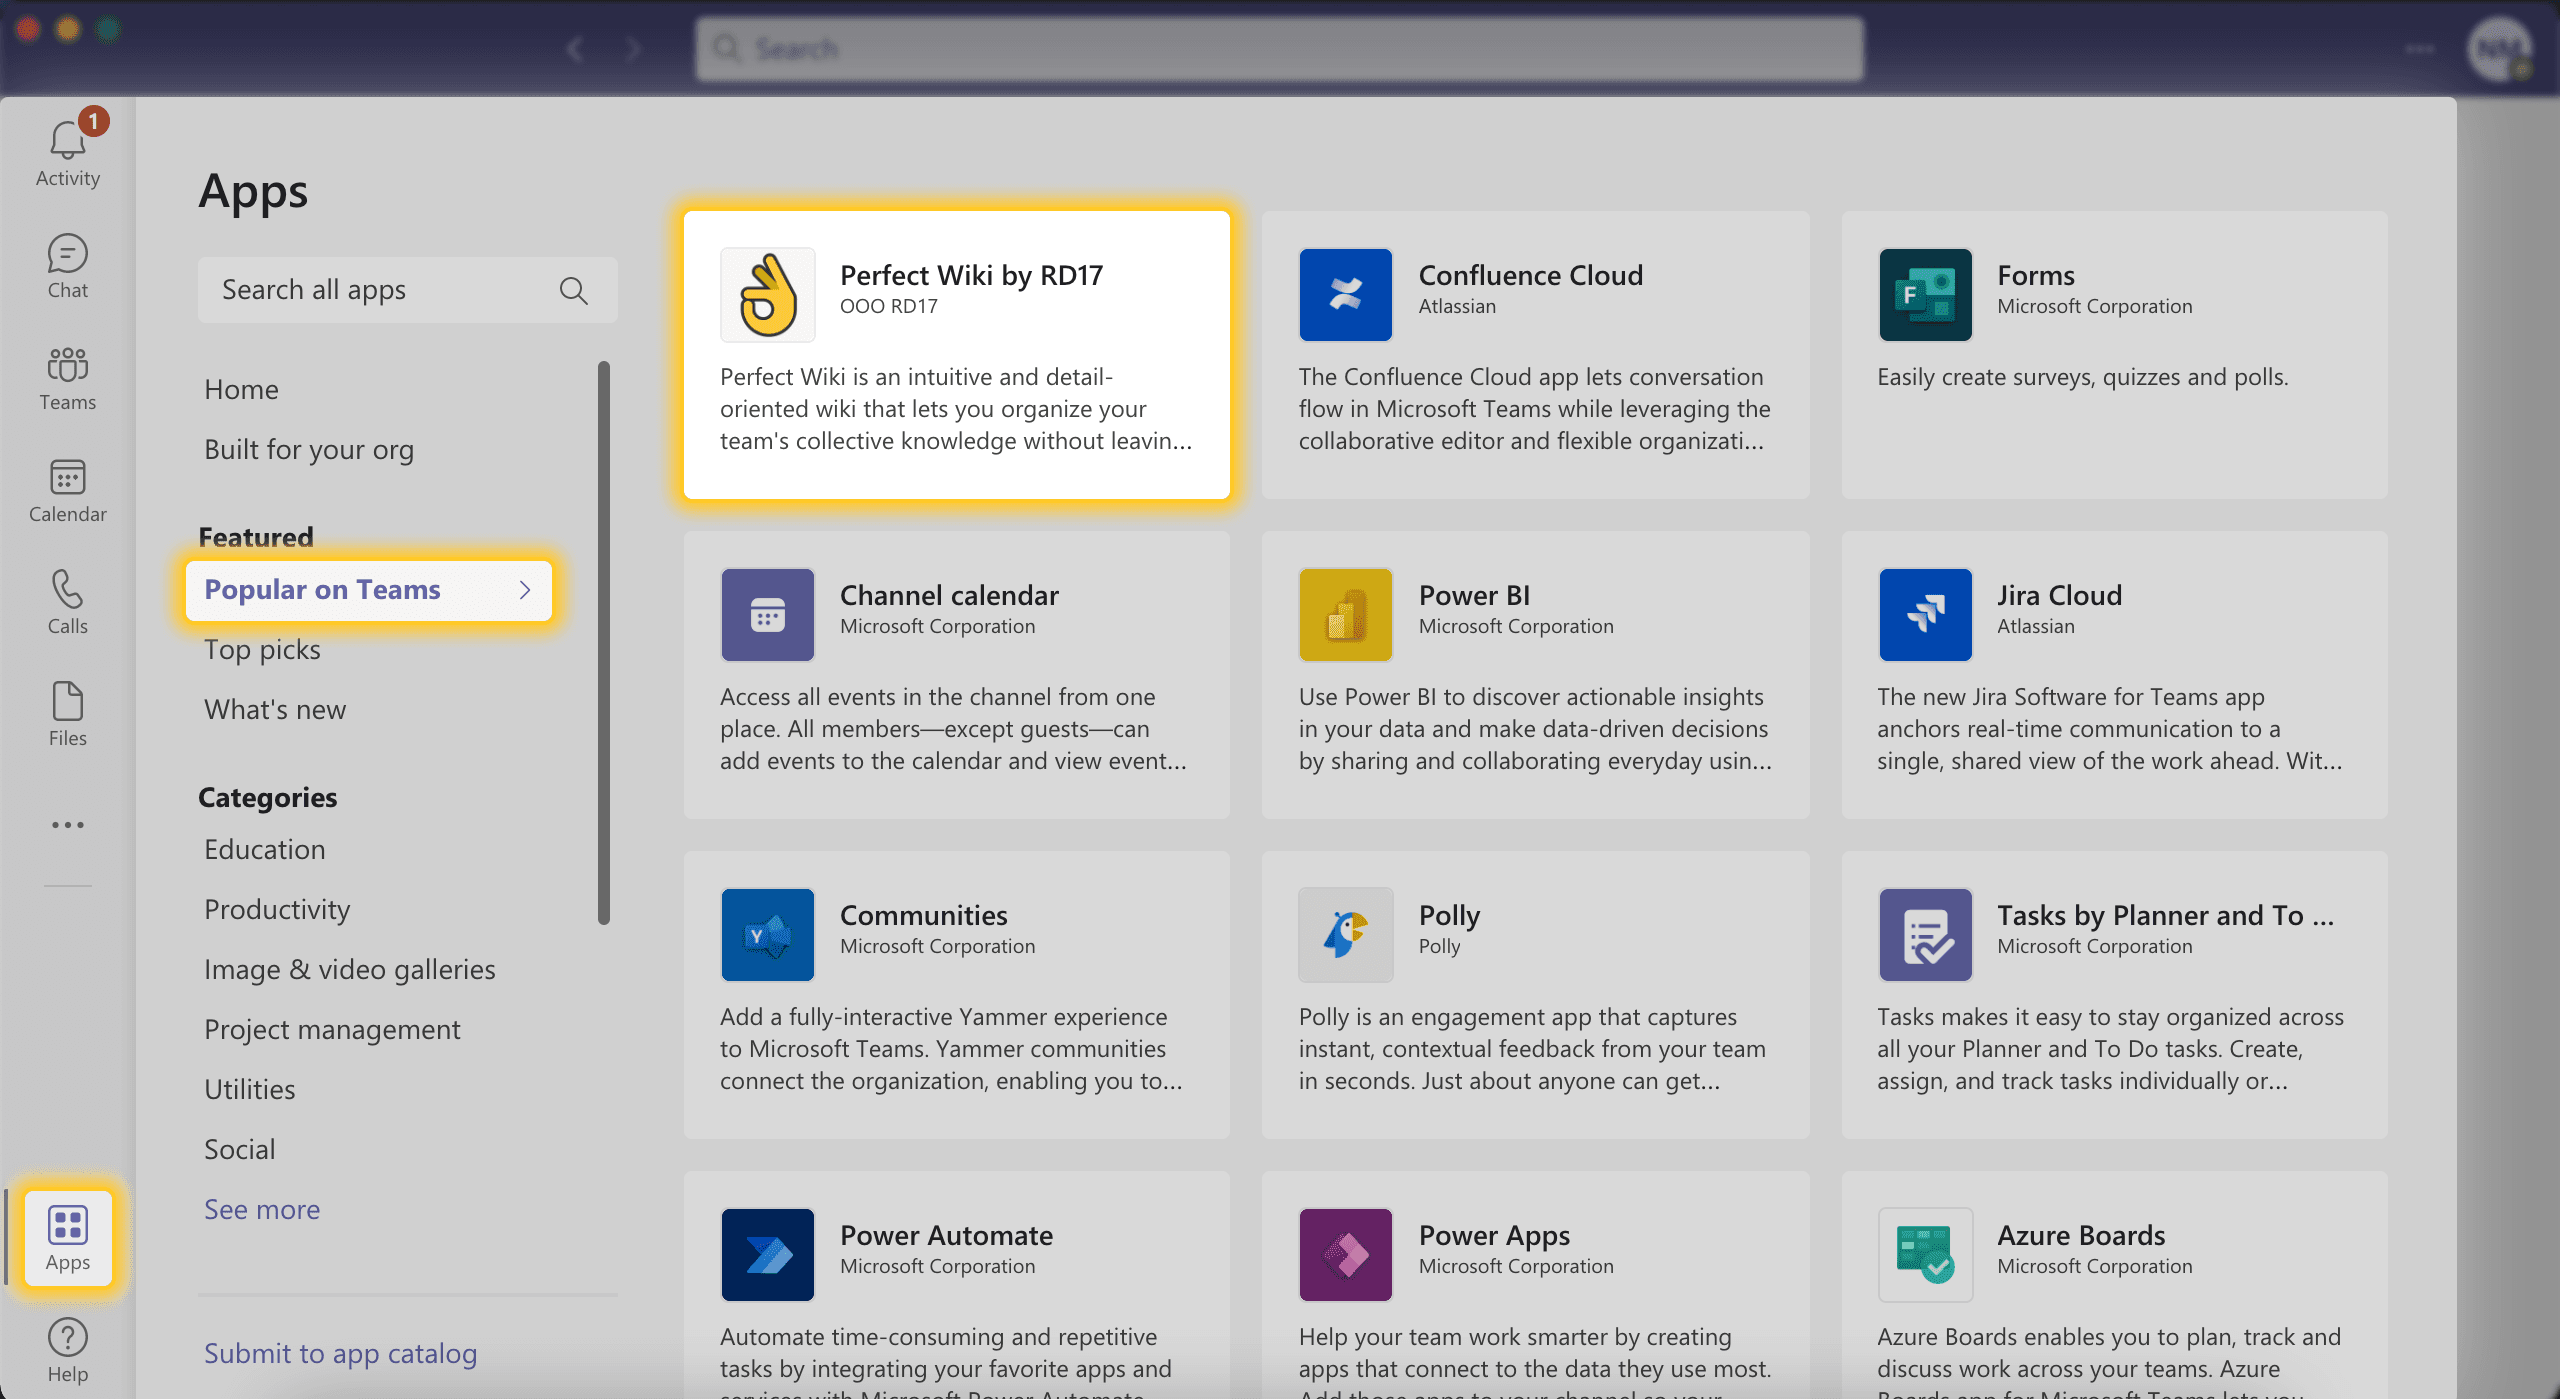Screen dimensions: 2560x1399
Task: Open the Project management category
Action: coord(332,1030)
